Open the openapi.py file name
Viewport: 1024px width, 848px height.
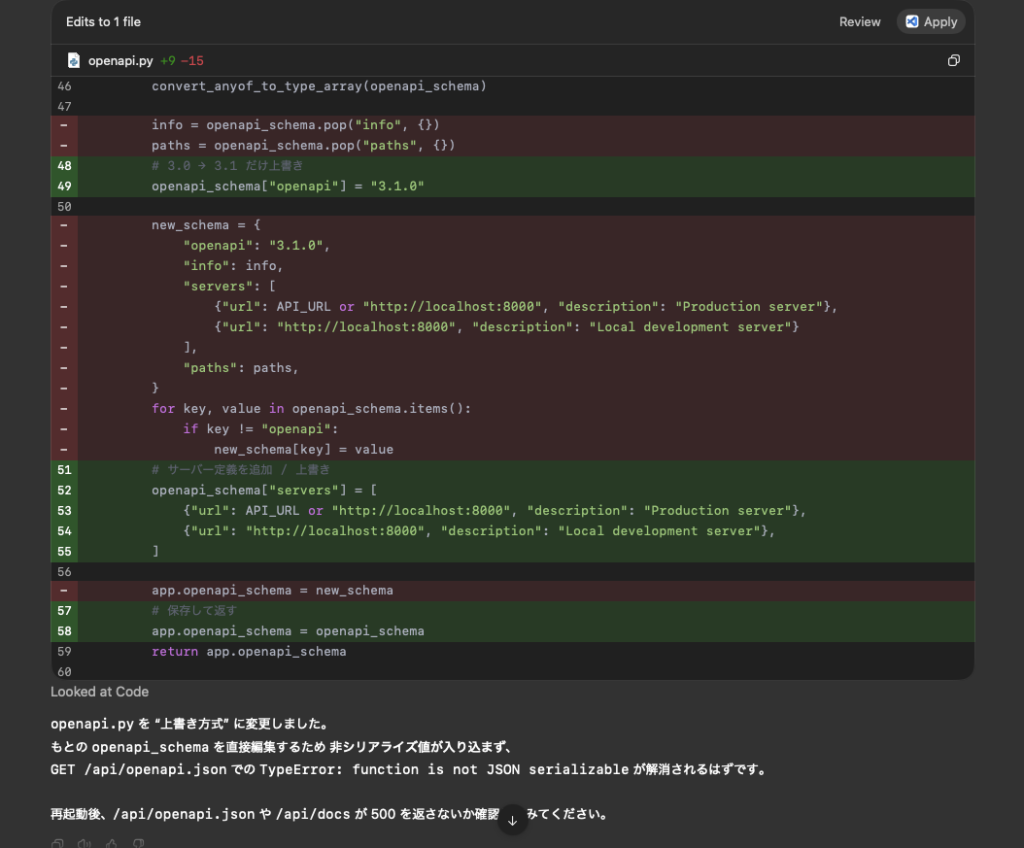click(120, 60)
